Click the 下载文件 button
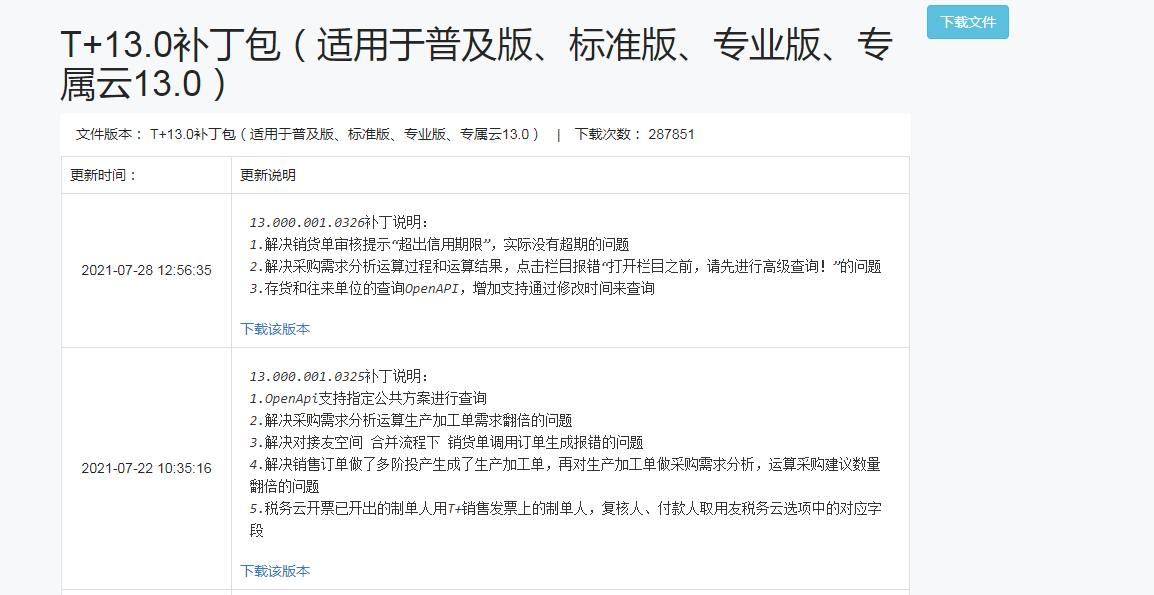Image resolution: width=1154 pixels, height=595 pixels. pyautogui.click(x=967, y=22)
